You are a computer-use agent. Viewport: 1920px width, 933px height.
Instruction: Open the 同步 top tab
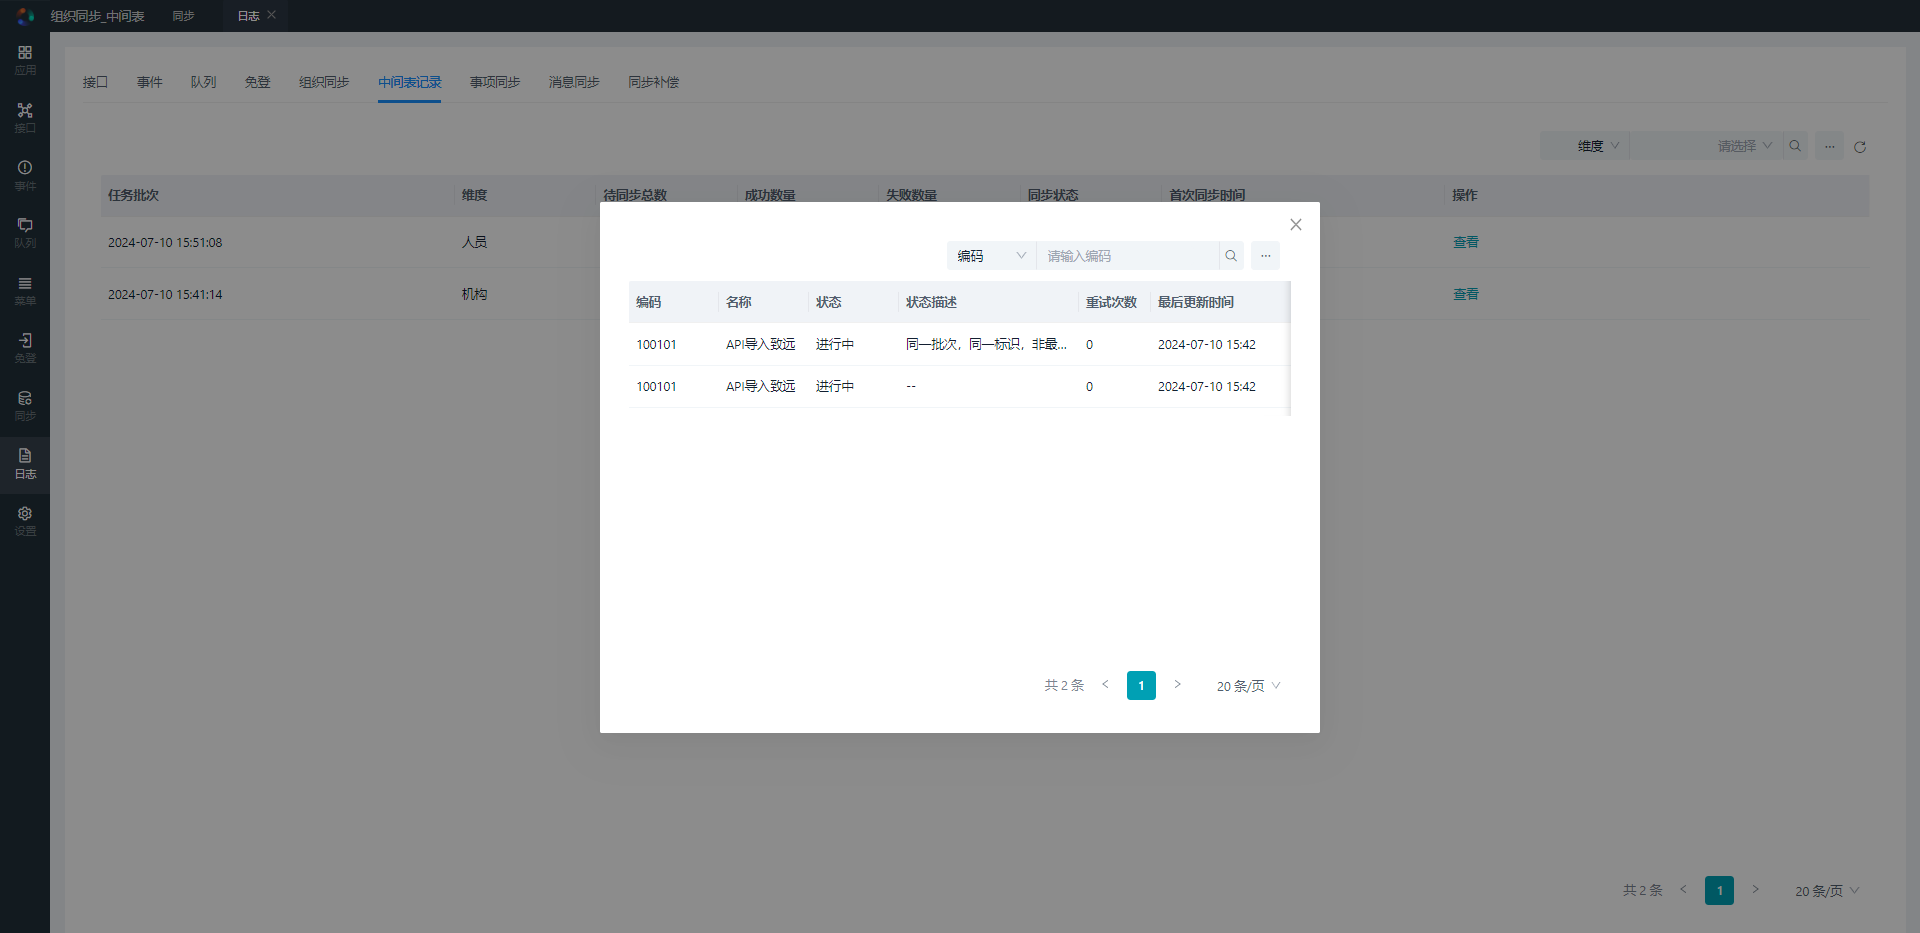pyautogui.click(x=183, y=16)
